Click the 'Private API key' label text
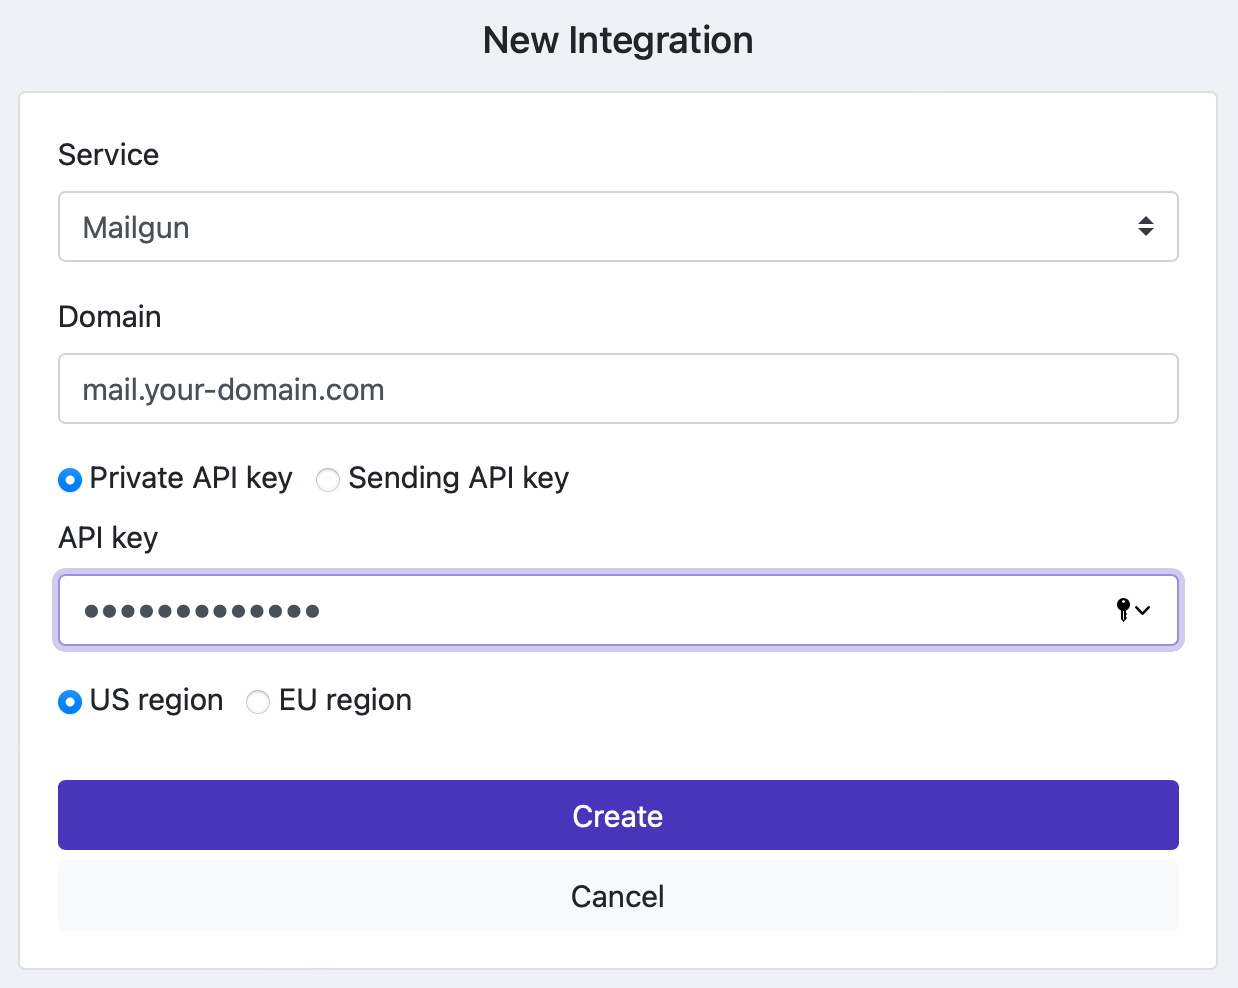 (191, 478)
